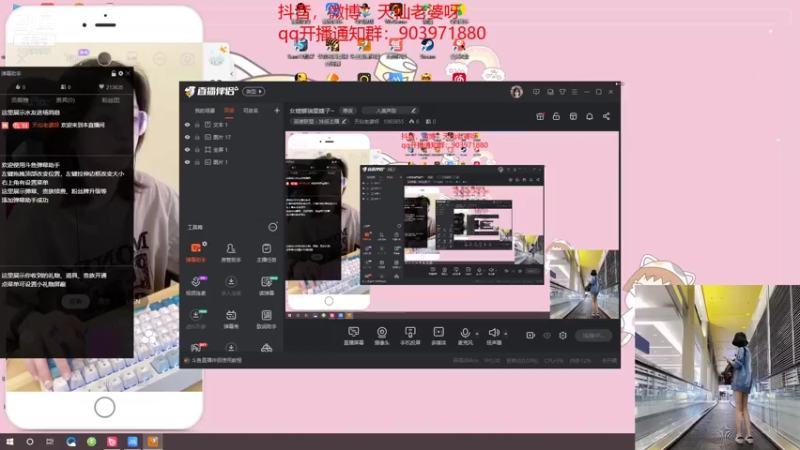Lock the 图片 1 layer
Viewport: 800px width, 450px height.
(x=197, y=162)
